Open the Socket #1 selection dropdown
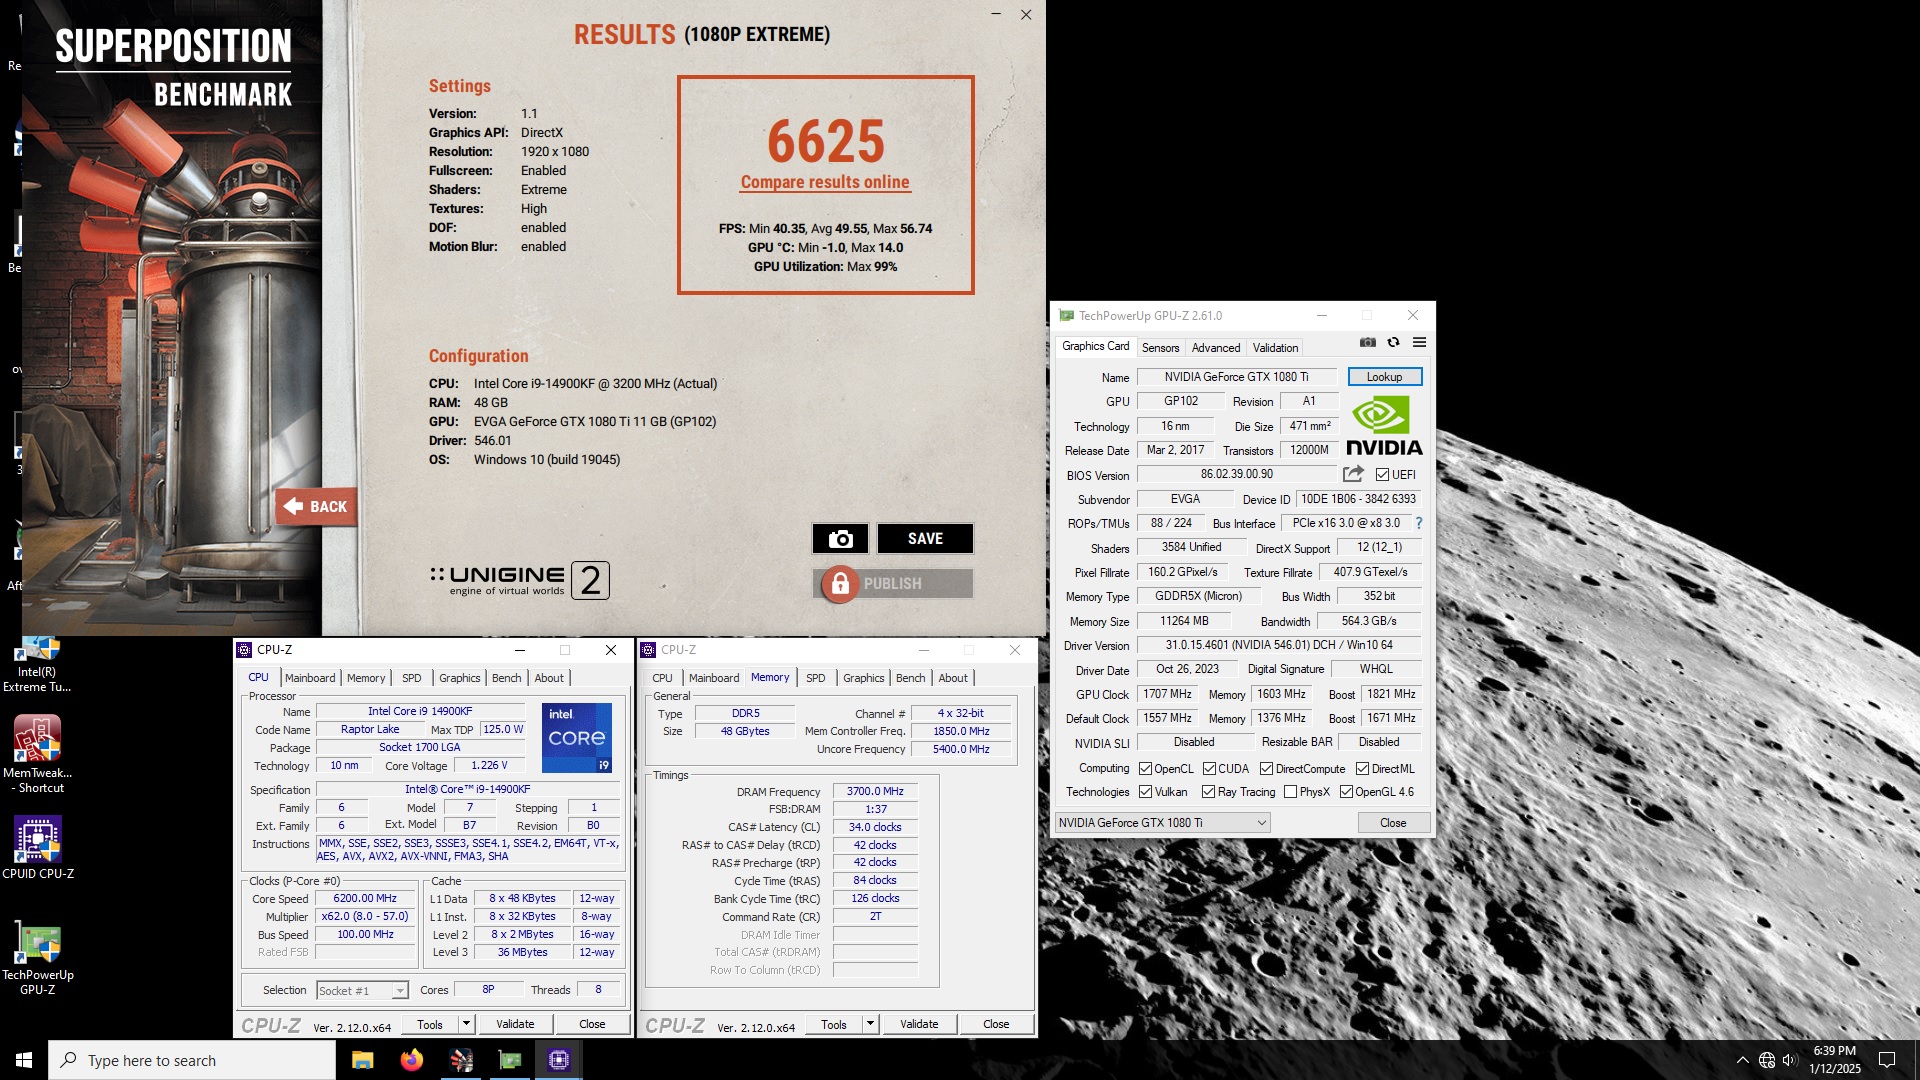 point(362,991)
